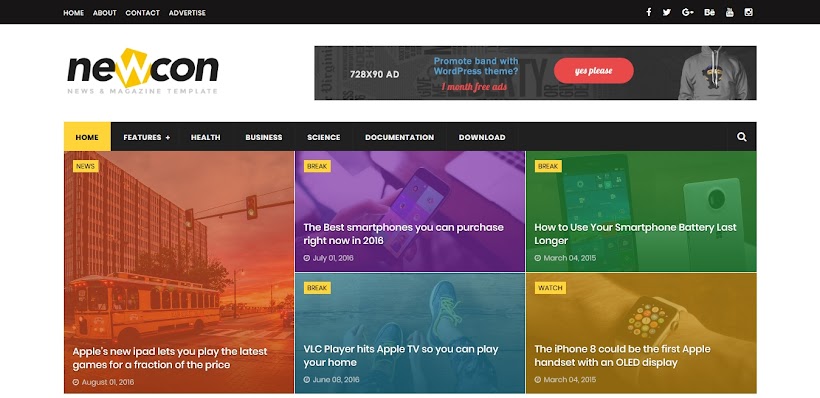The height and width of the screenshot is (398, 820).
Task: Click BREAK tag on purple smartphones card
Action: pos(317,166)
